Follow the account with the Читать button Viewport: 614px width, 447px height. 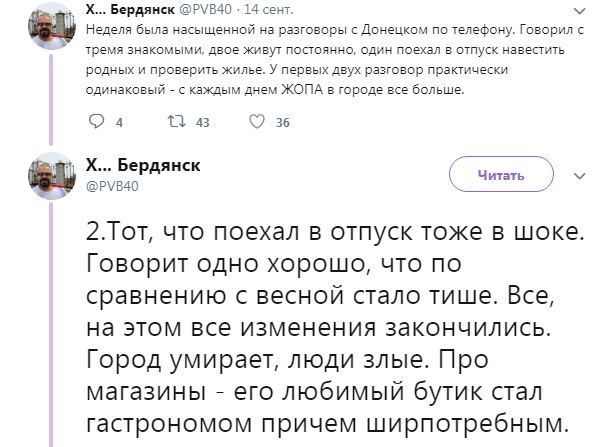tap(501, 174)
